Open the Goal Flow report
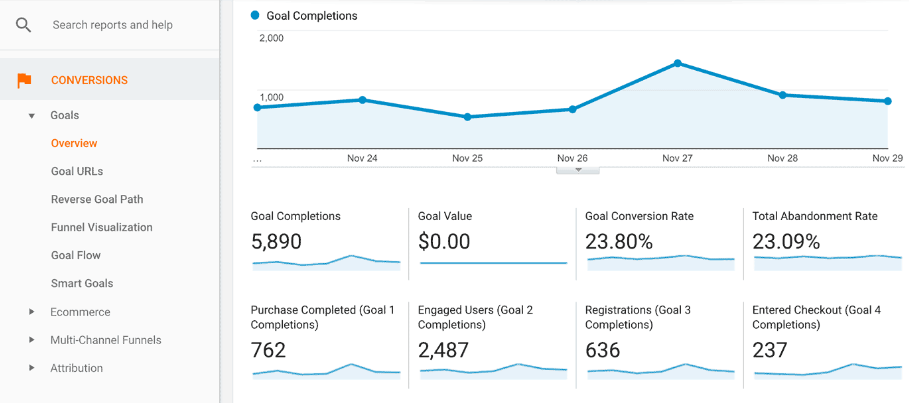909x403 pixels. [76, 255]
